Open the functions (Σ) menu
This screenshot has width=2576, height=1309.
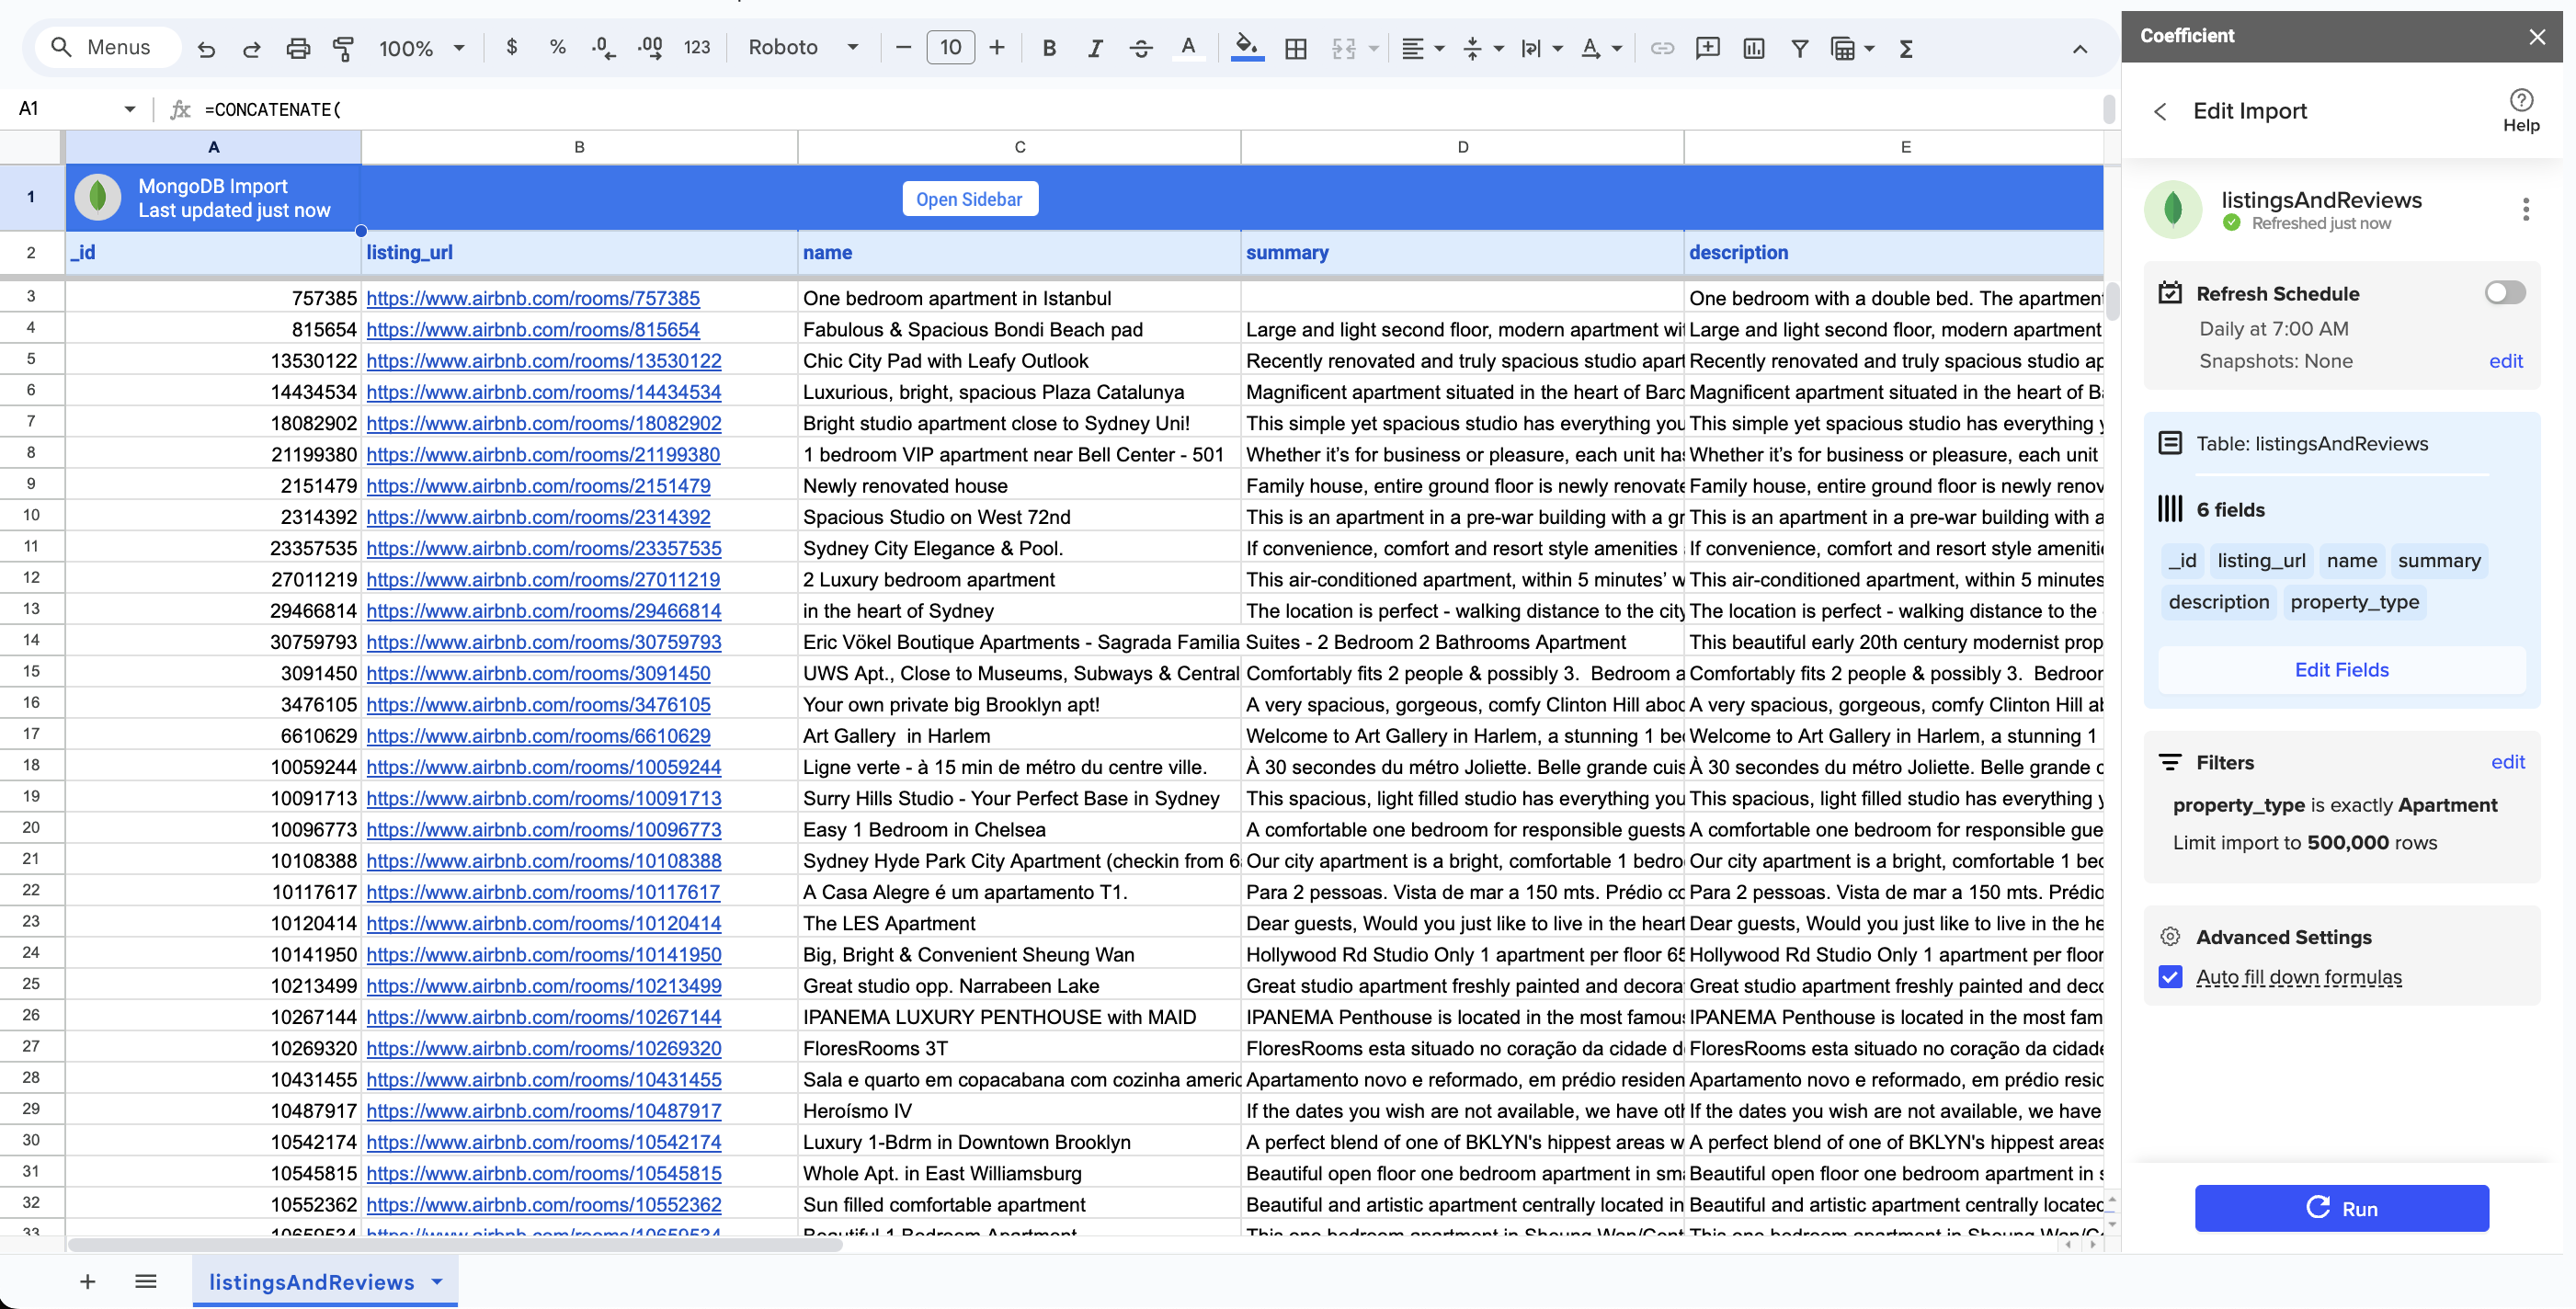(x=1906, y=47)
